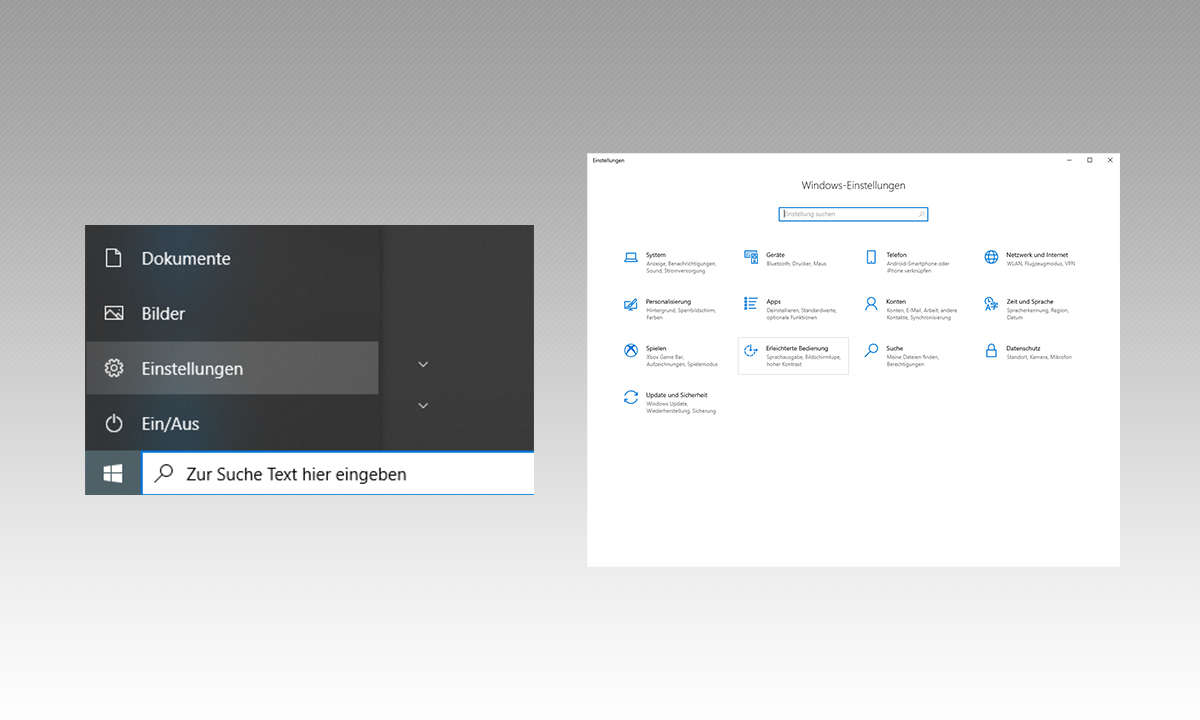Open the Spielen Xbox icon
Image resolution: width=1200 pixels, height=720 pixels.
[x=631, y=351]
